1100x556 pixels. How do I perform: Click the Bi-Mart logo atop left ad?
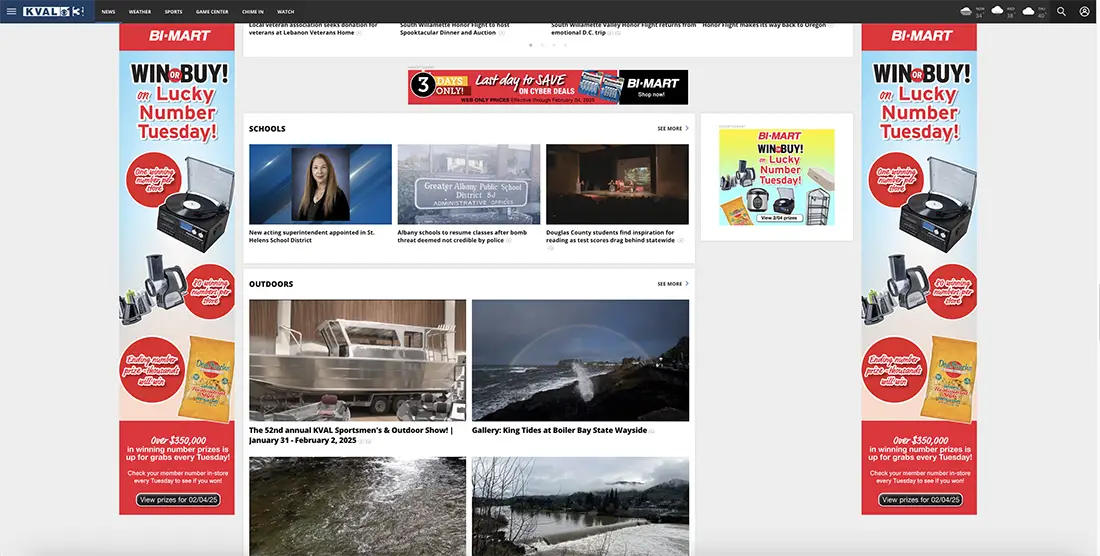click(179, 36)
